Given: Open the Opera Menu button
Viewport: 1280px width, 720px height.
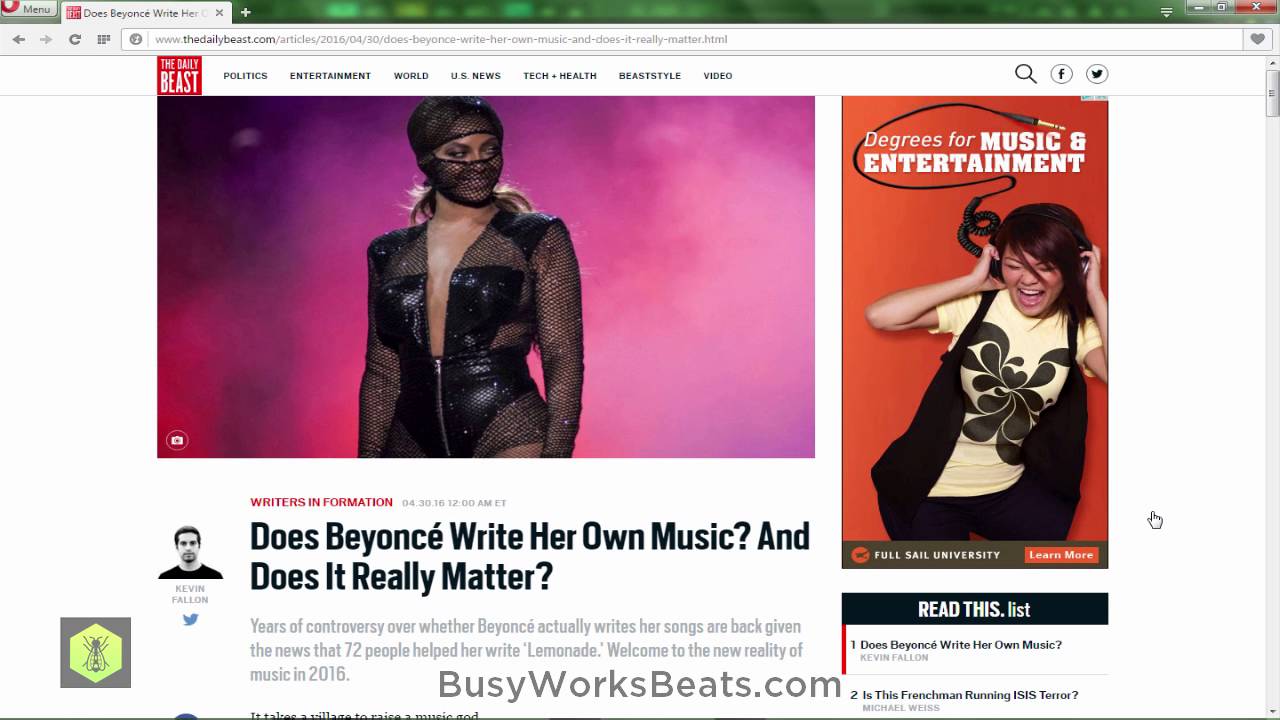Looking at the screenshot, I should pyautogui.click(x=28, y=9).
